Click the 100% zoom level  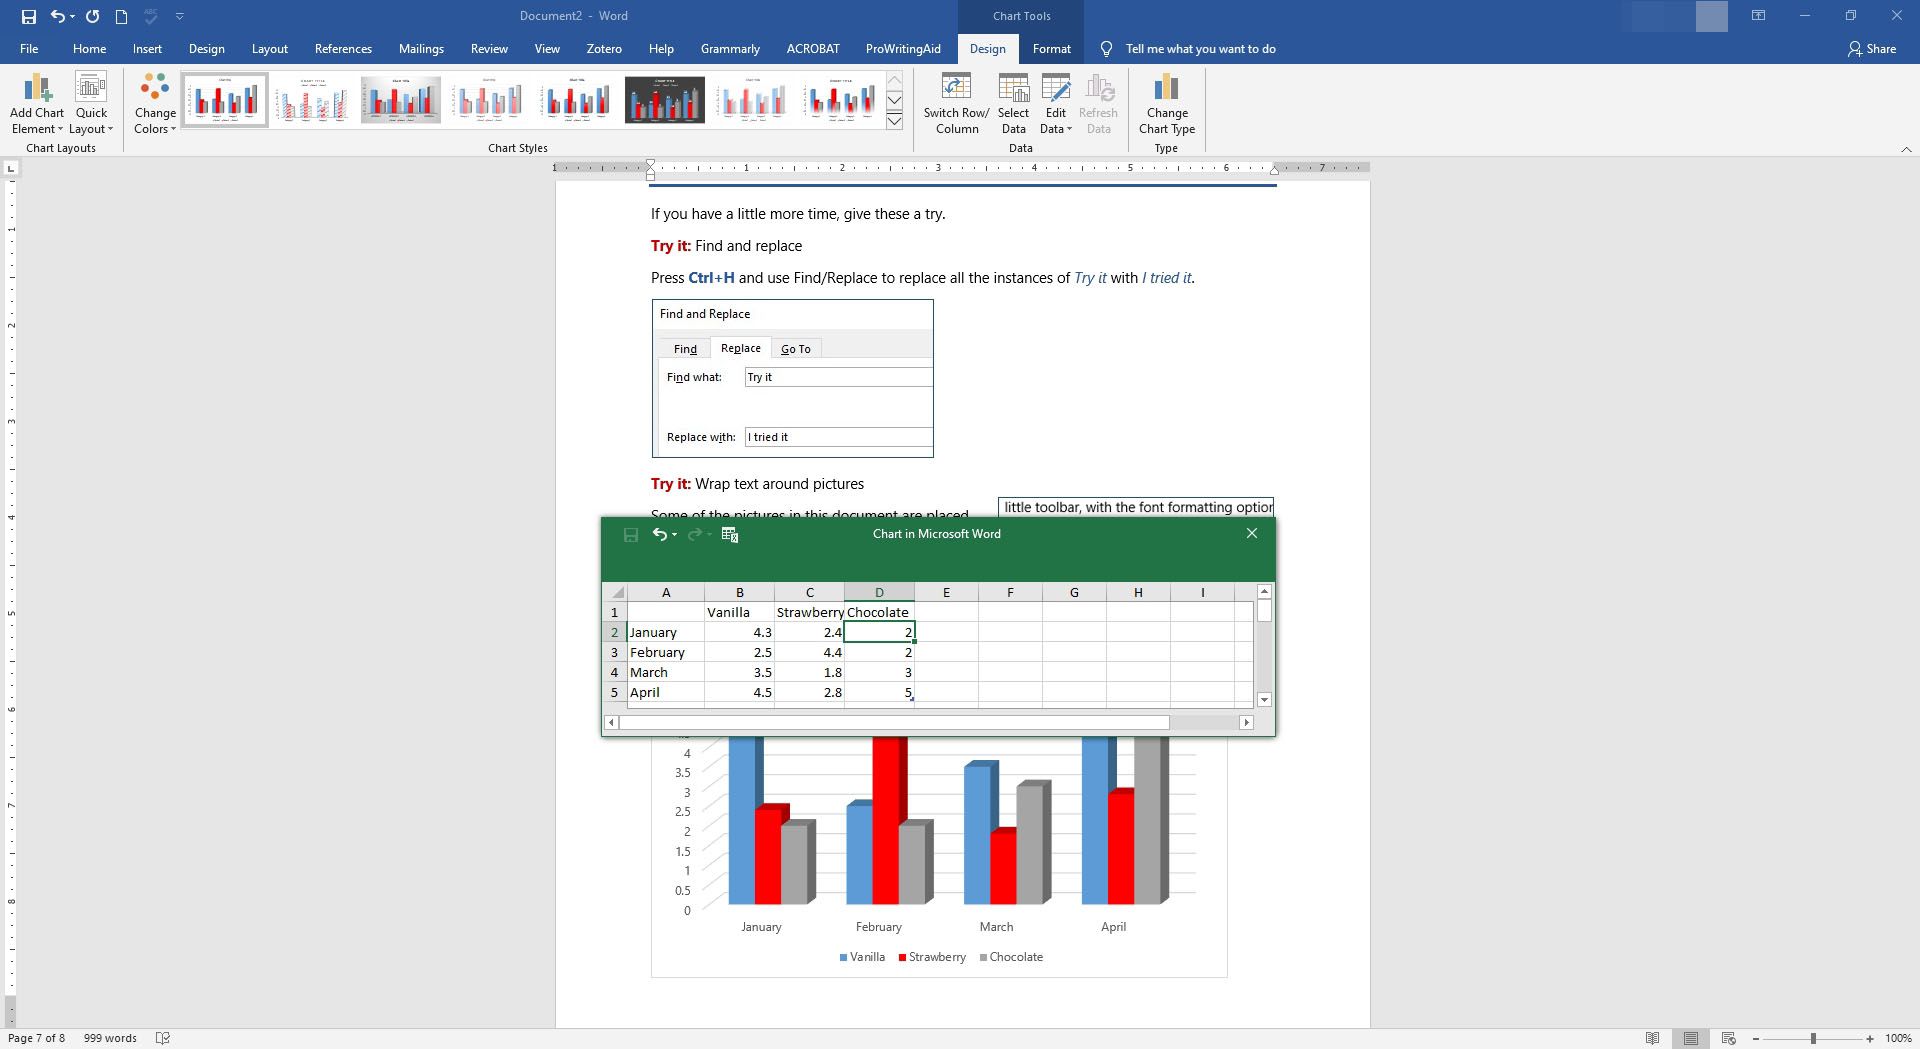1898,1038
